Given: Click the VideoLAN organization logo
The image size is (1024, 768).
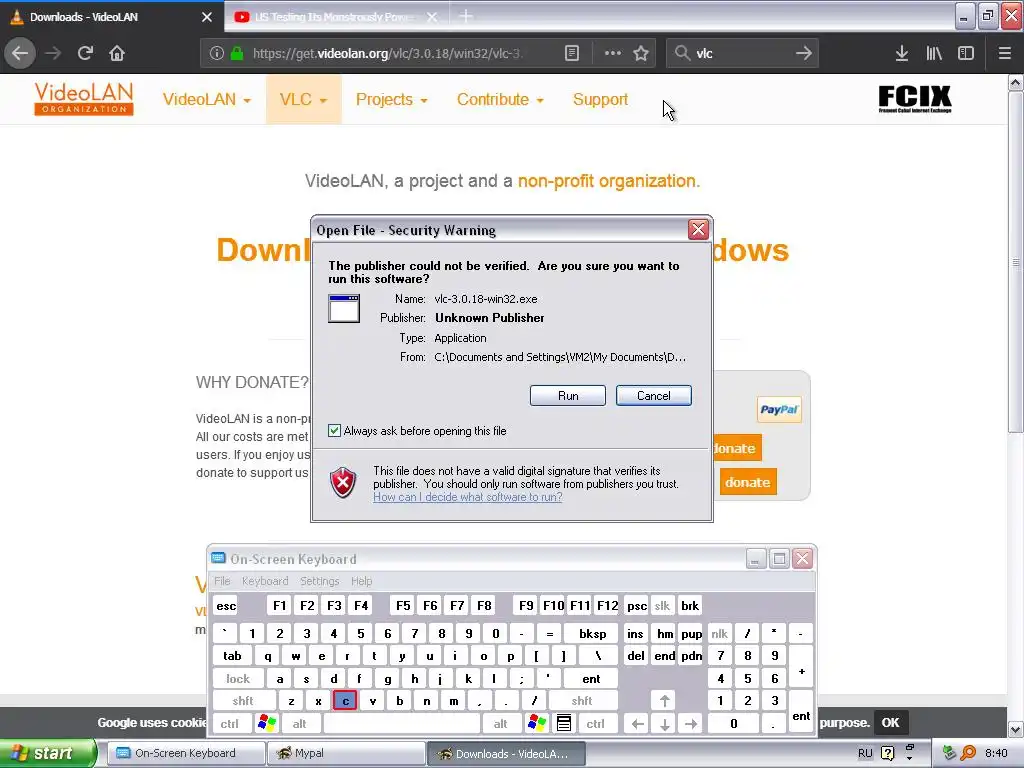Looking at the screenshot, I should click(84, 99).
